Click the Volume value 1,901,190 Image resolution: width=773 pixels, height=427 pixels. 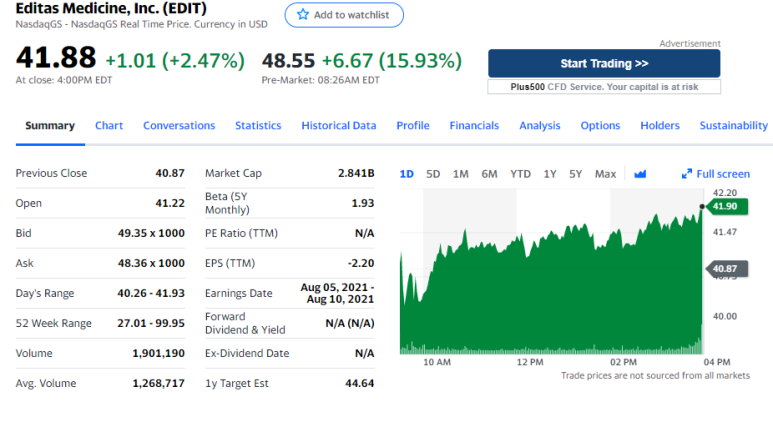pyautogui.click(x=159, y=354)
